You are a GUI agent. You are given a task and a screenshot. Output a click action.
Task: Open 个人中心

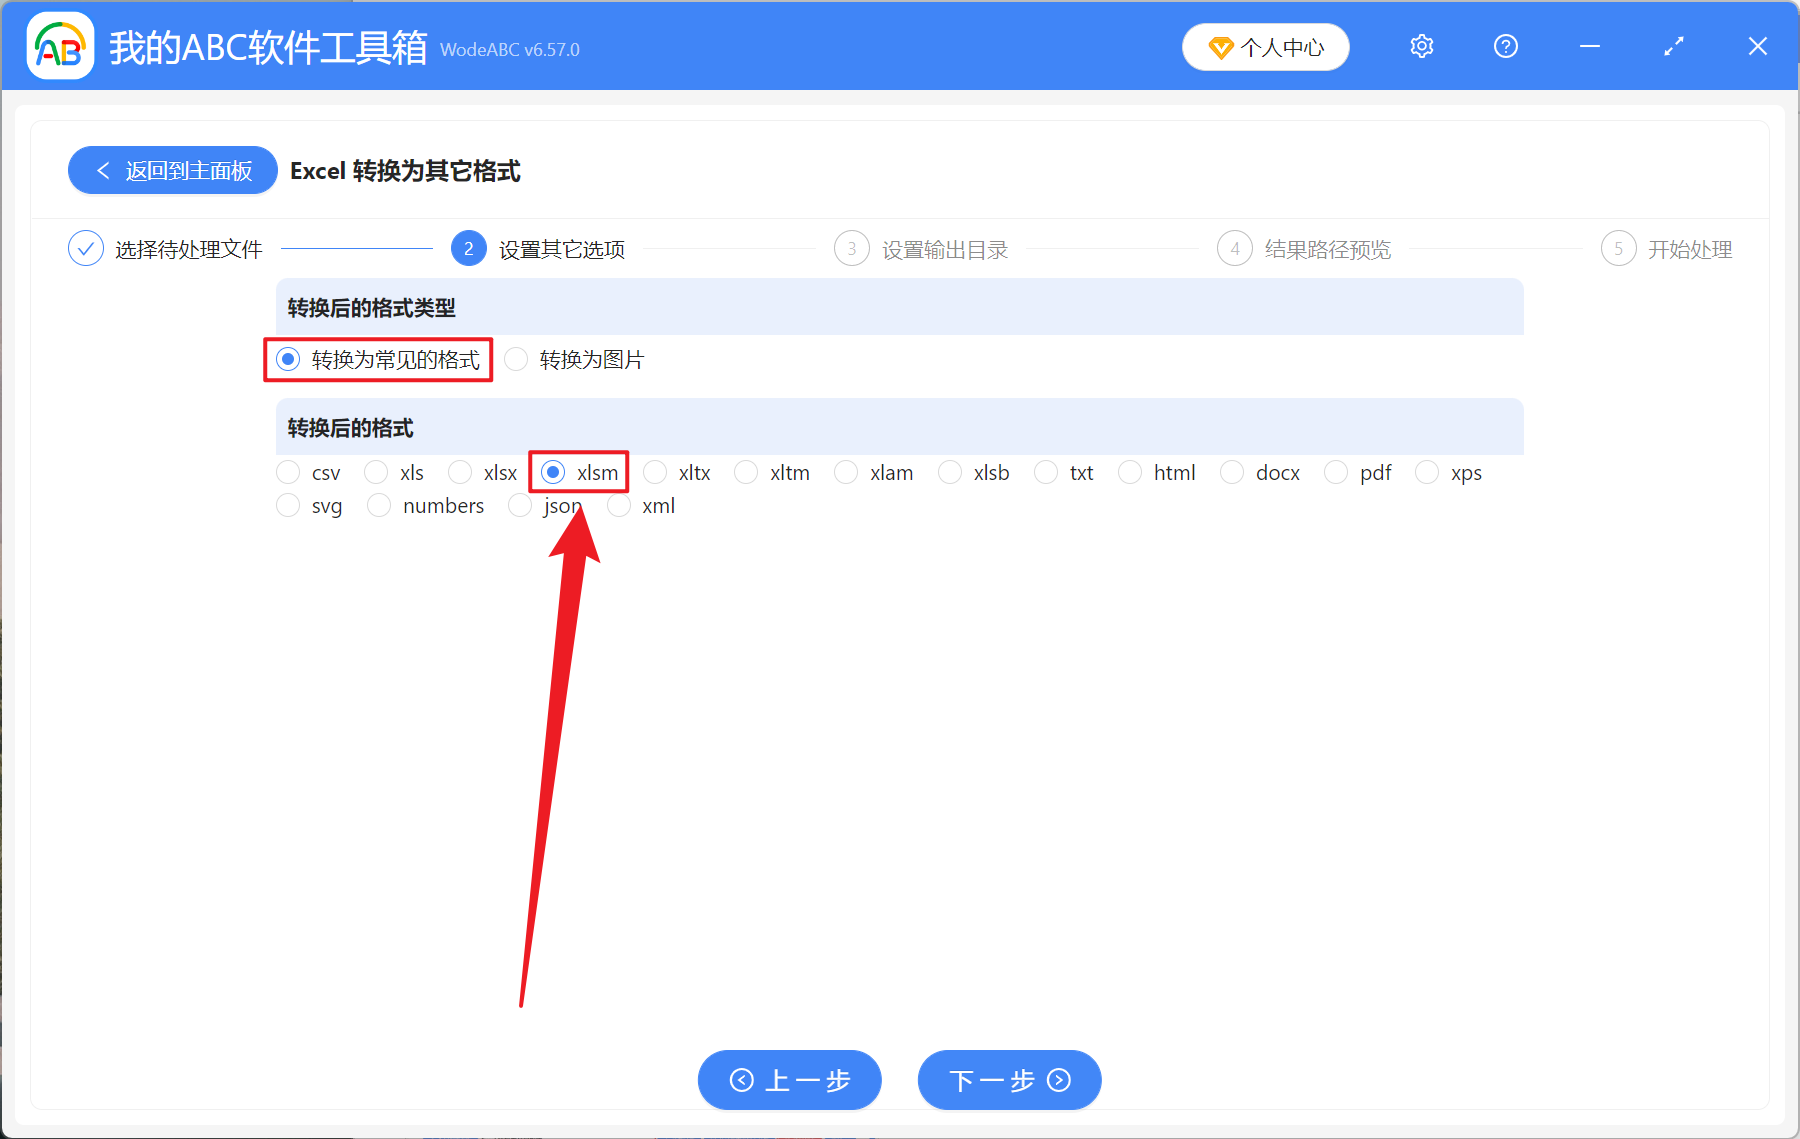(1266, 46)
